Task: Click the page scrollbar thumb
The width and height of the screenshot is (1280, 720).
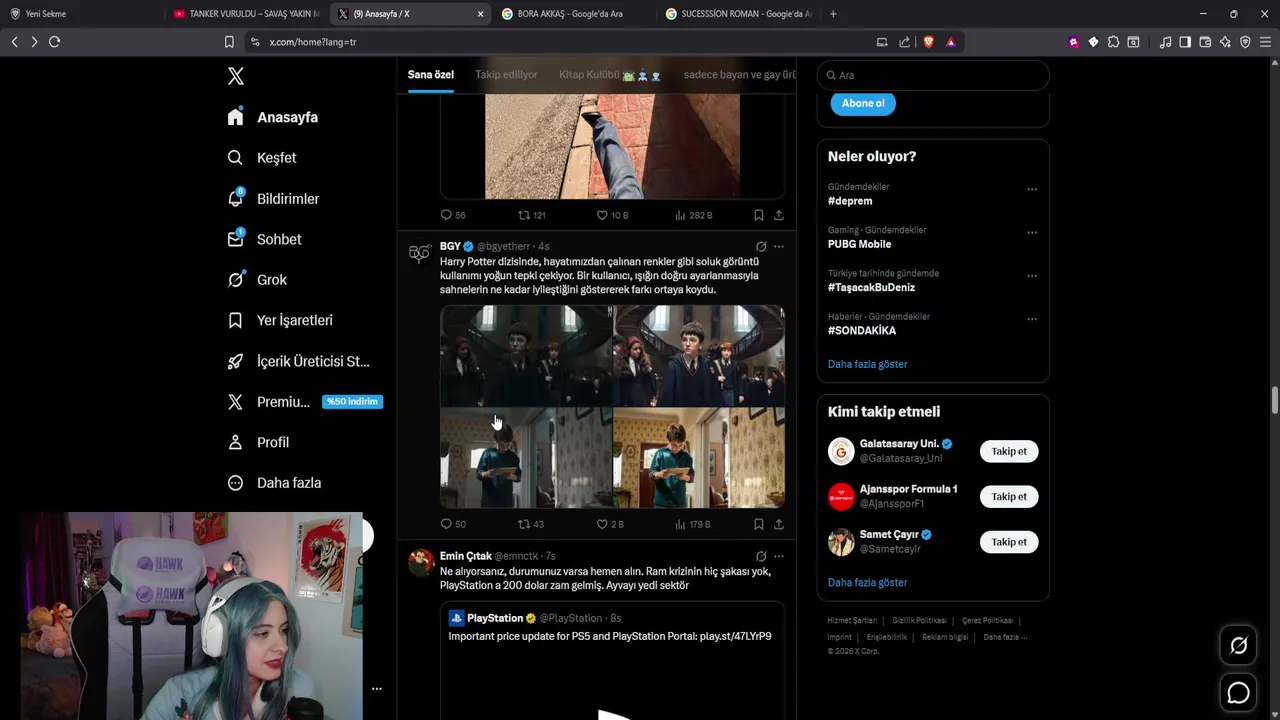Action: [1275, 400]
